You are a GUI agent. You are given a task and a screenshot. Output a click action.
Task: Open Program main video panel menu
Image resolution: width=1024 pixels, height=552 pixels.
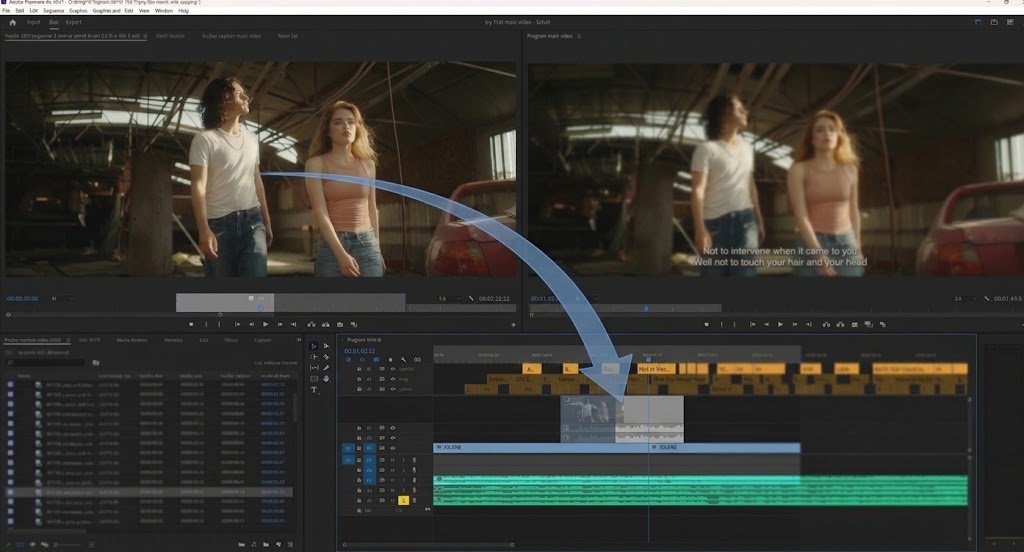coord(579,36)
